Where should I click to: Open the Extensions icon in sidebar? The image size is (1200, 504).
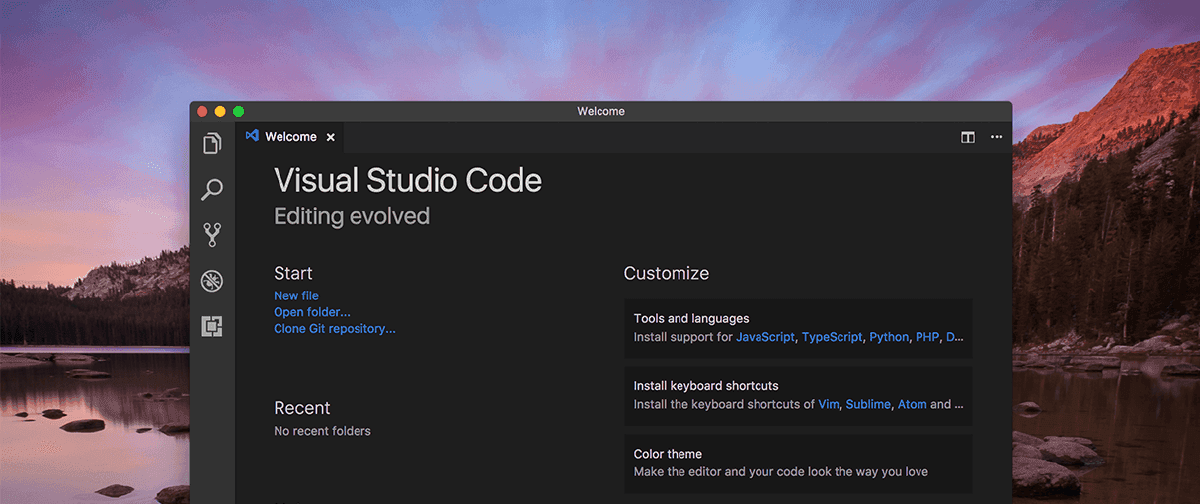[x=212, y=326]
